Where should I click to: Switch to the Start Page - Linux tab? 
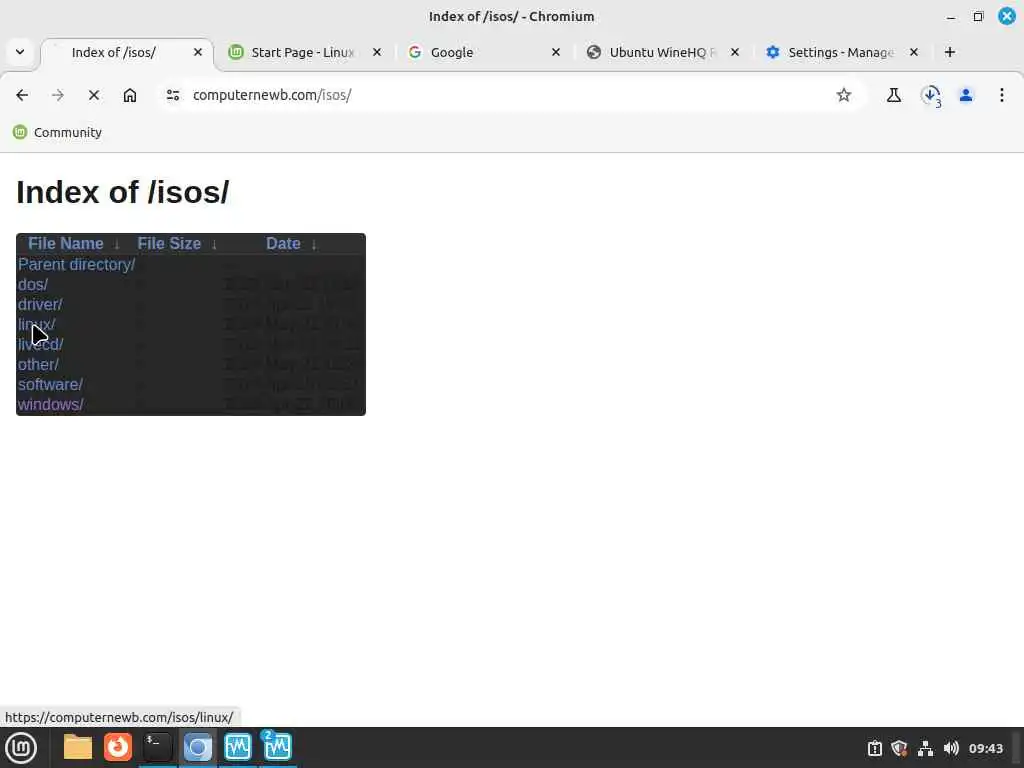302,52
